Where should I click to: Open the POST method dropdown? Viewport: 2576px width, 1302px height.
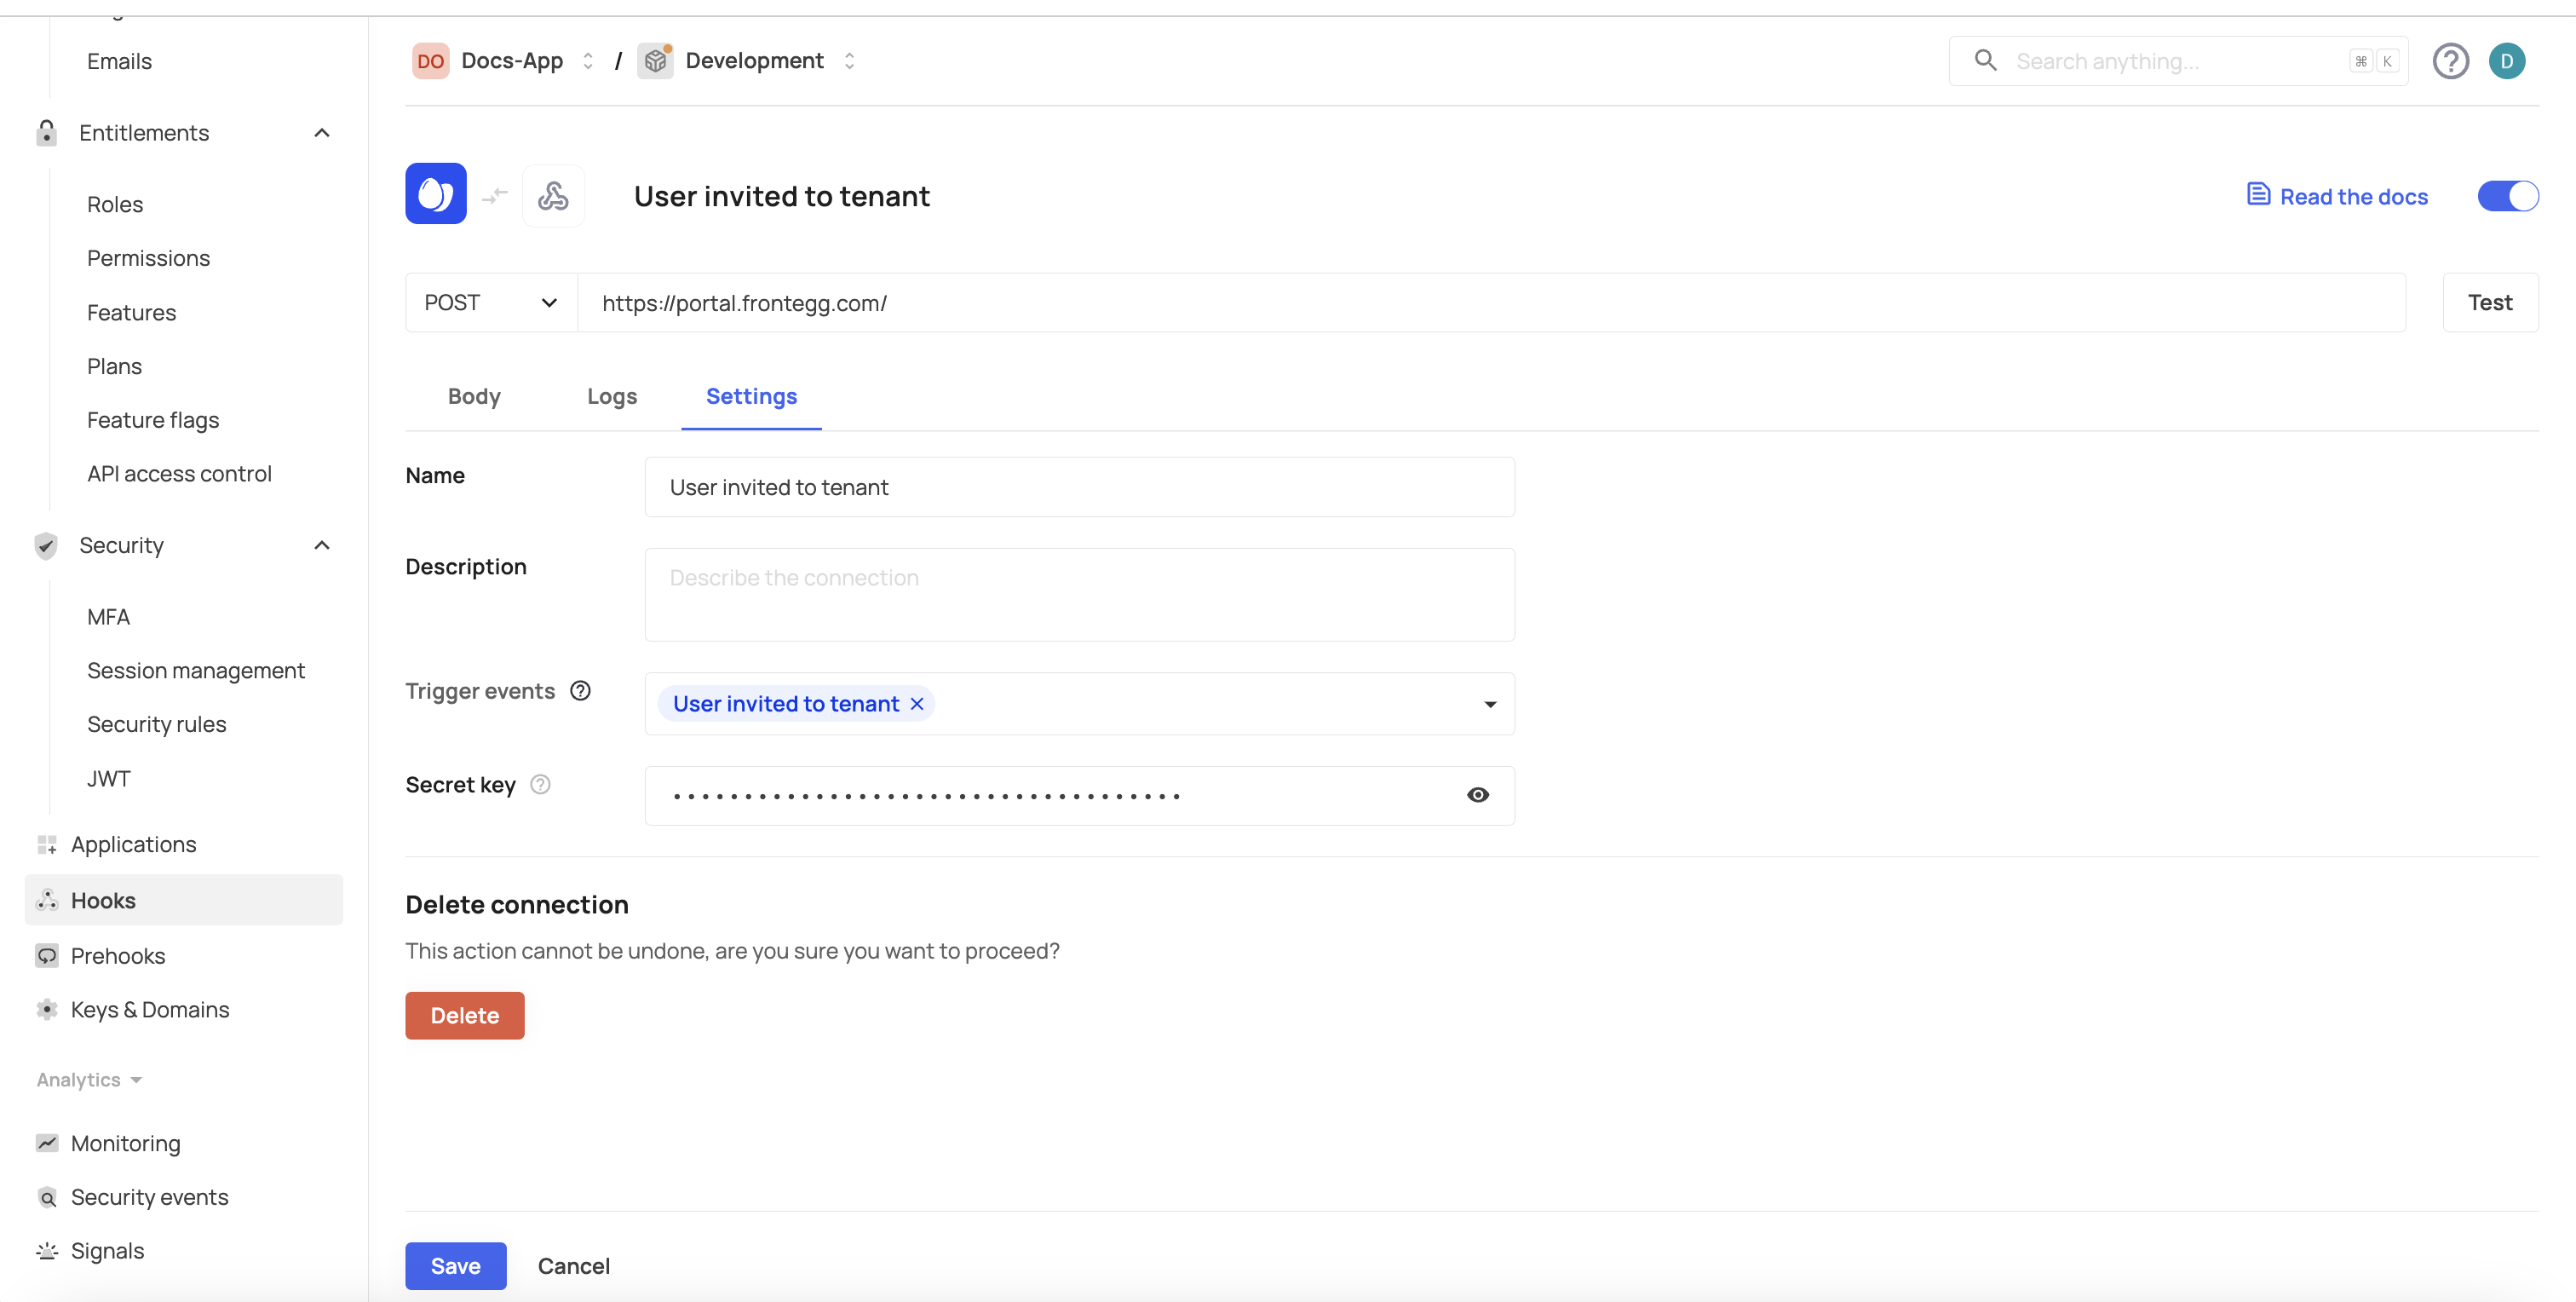pos(490,303)
